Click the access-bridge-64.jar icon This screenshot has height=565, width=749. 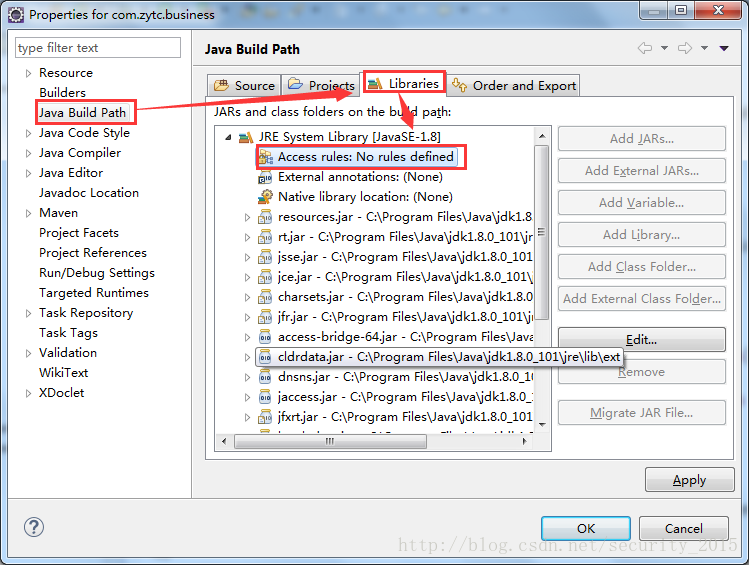point(265,337)
